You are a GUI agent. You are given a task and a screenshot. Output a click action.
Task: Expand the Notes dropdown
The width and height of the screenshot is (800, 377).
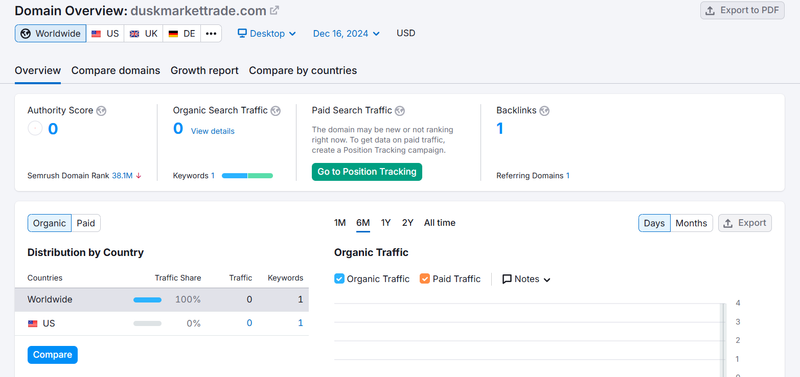(527, 279)
